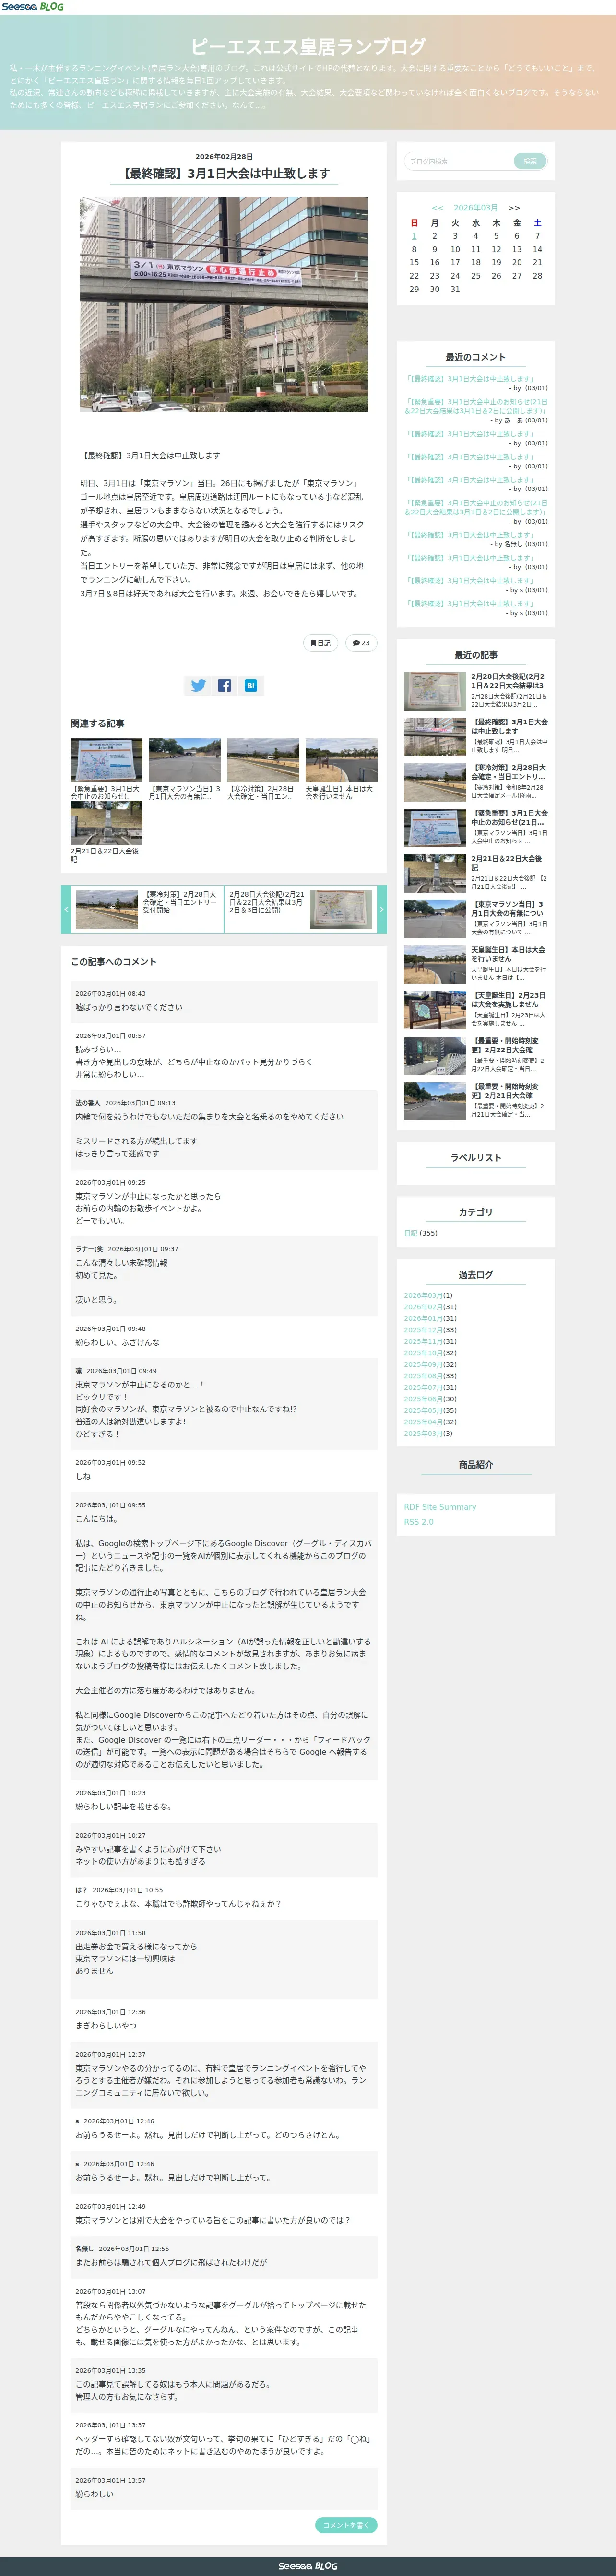Open sidebar article 【最重要・開始時刻変更】2月22日大会確

point(476,1055)
